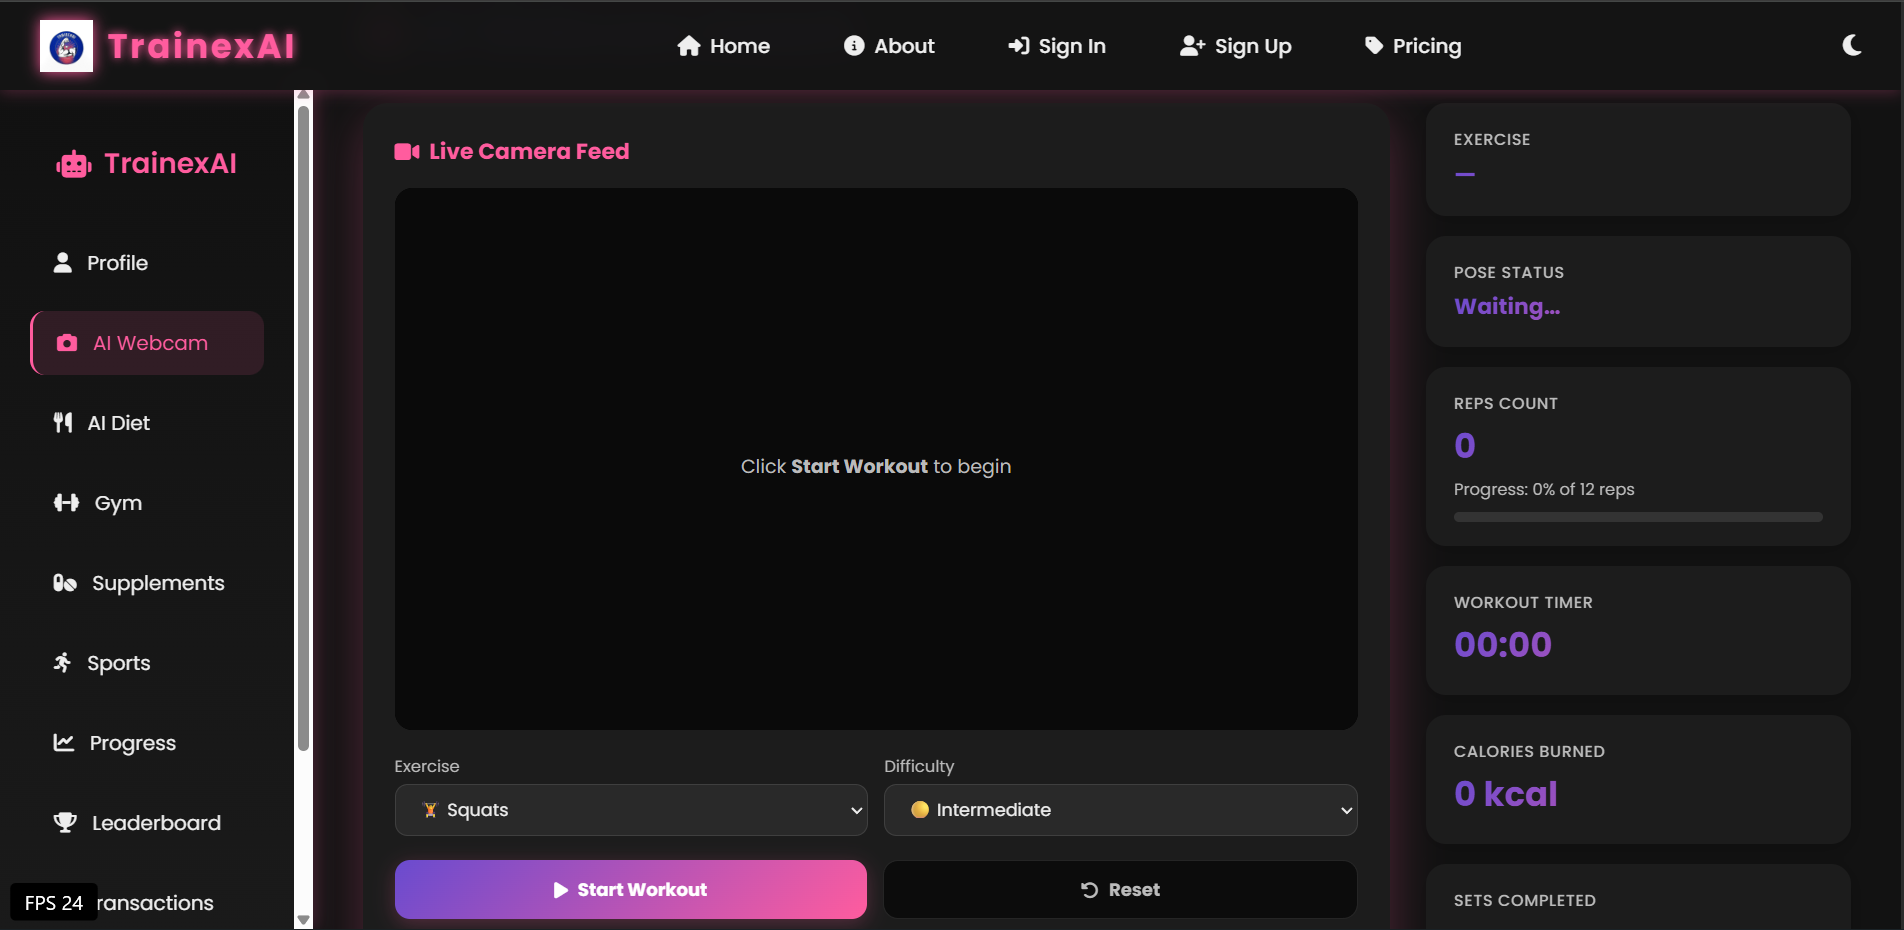1904x930 pixels.
Task: Click the Supplements pills icon
Action: (65, 583)
